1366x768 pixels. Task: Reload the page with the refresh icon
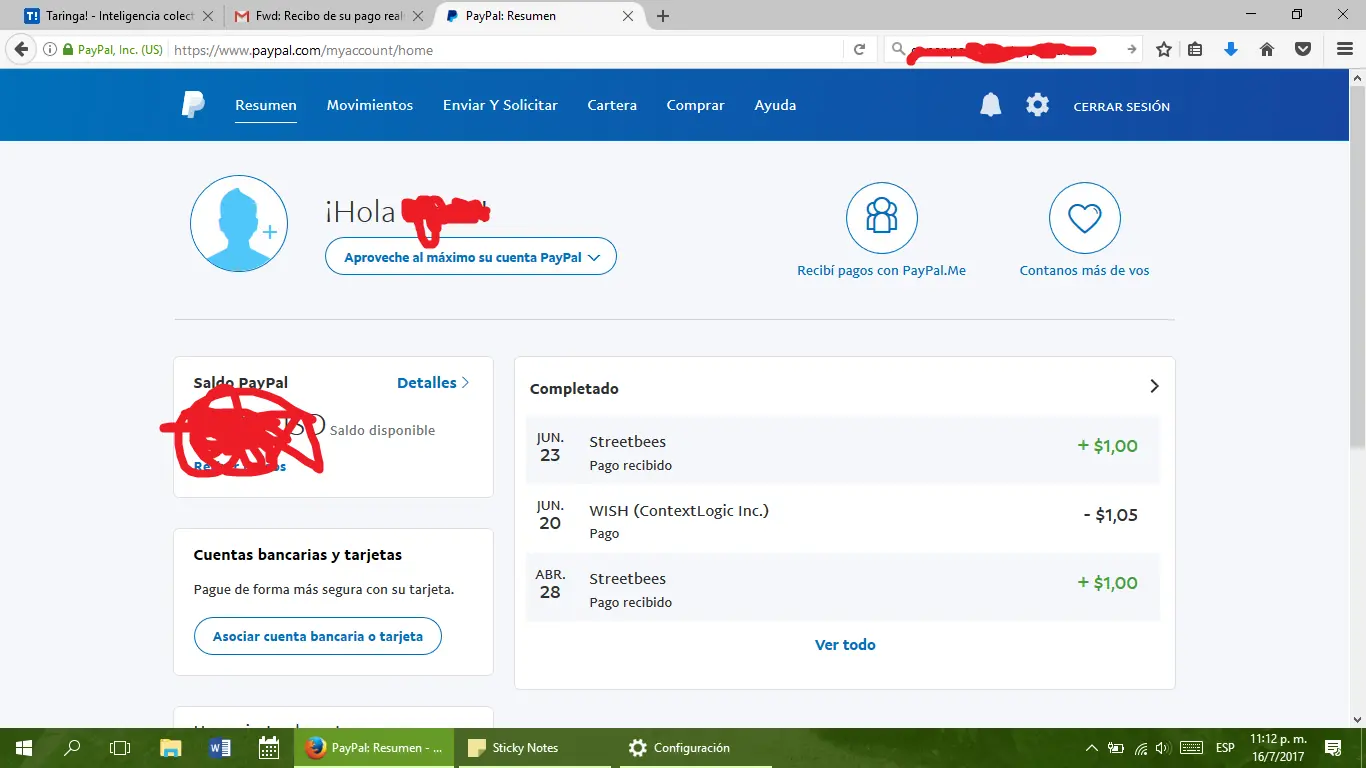(x=859, y=49)
